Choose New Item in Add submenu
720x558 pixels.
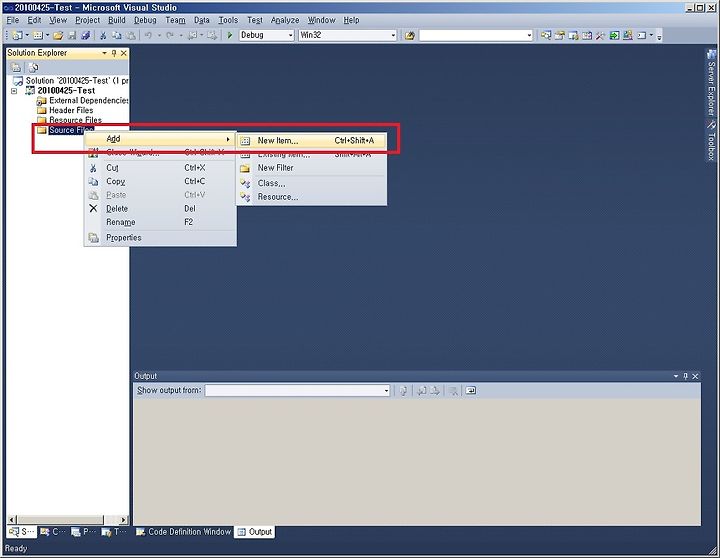tap(311, 141)
